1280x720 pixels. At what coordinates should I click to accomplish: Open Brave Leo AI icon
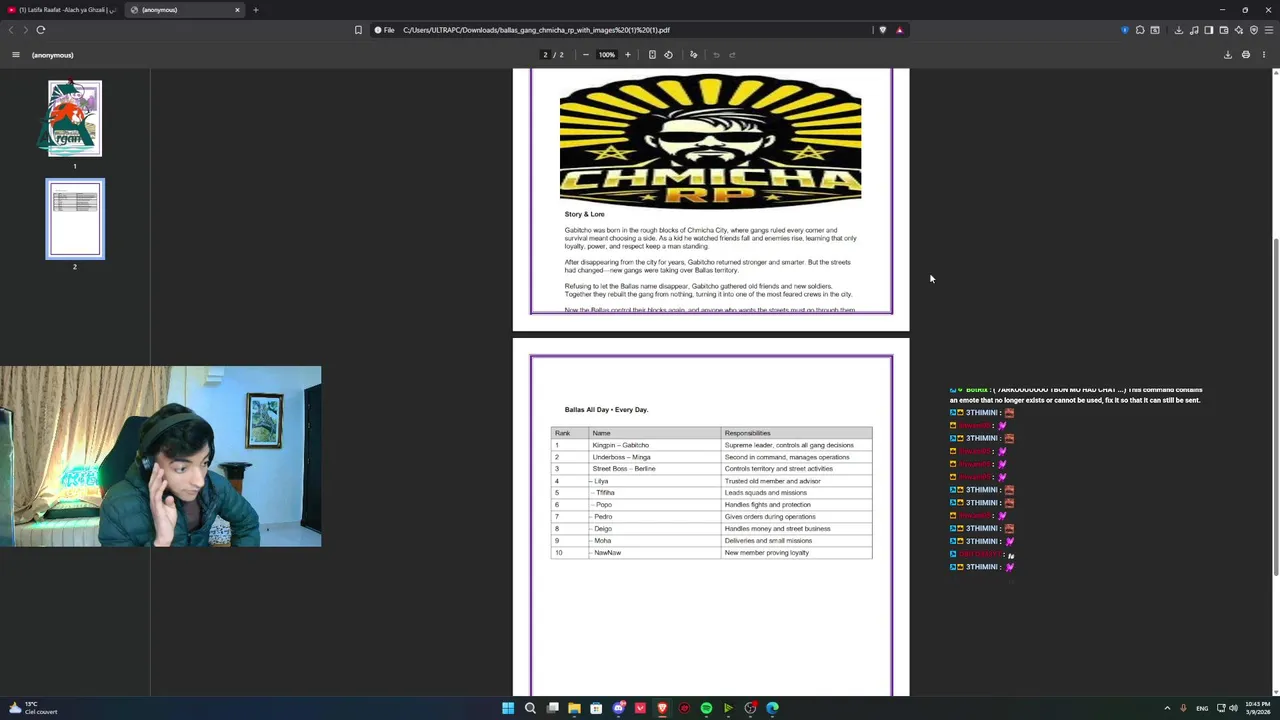click(x=1238, y=30)
